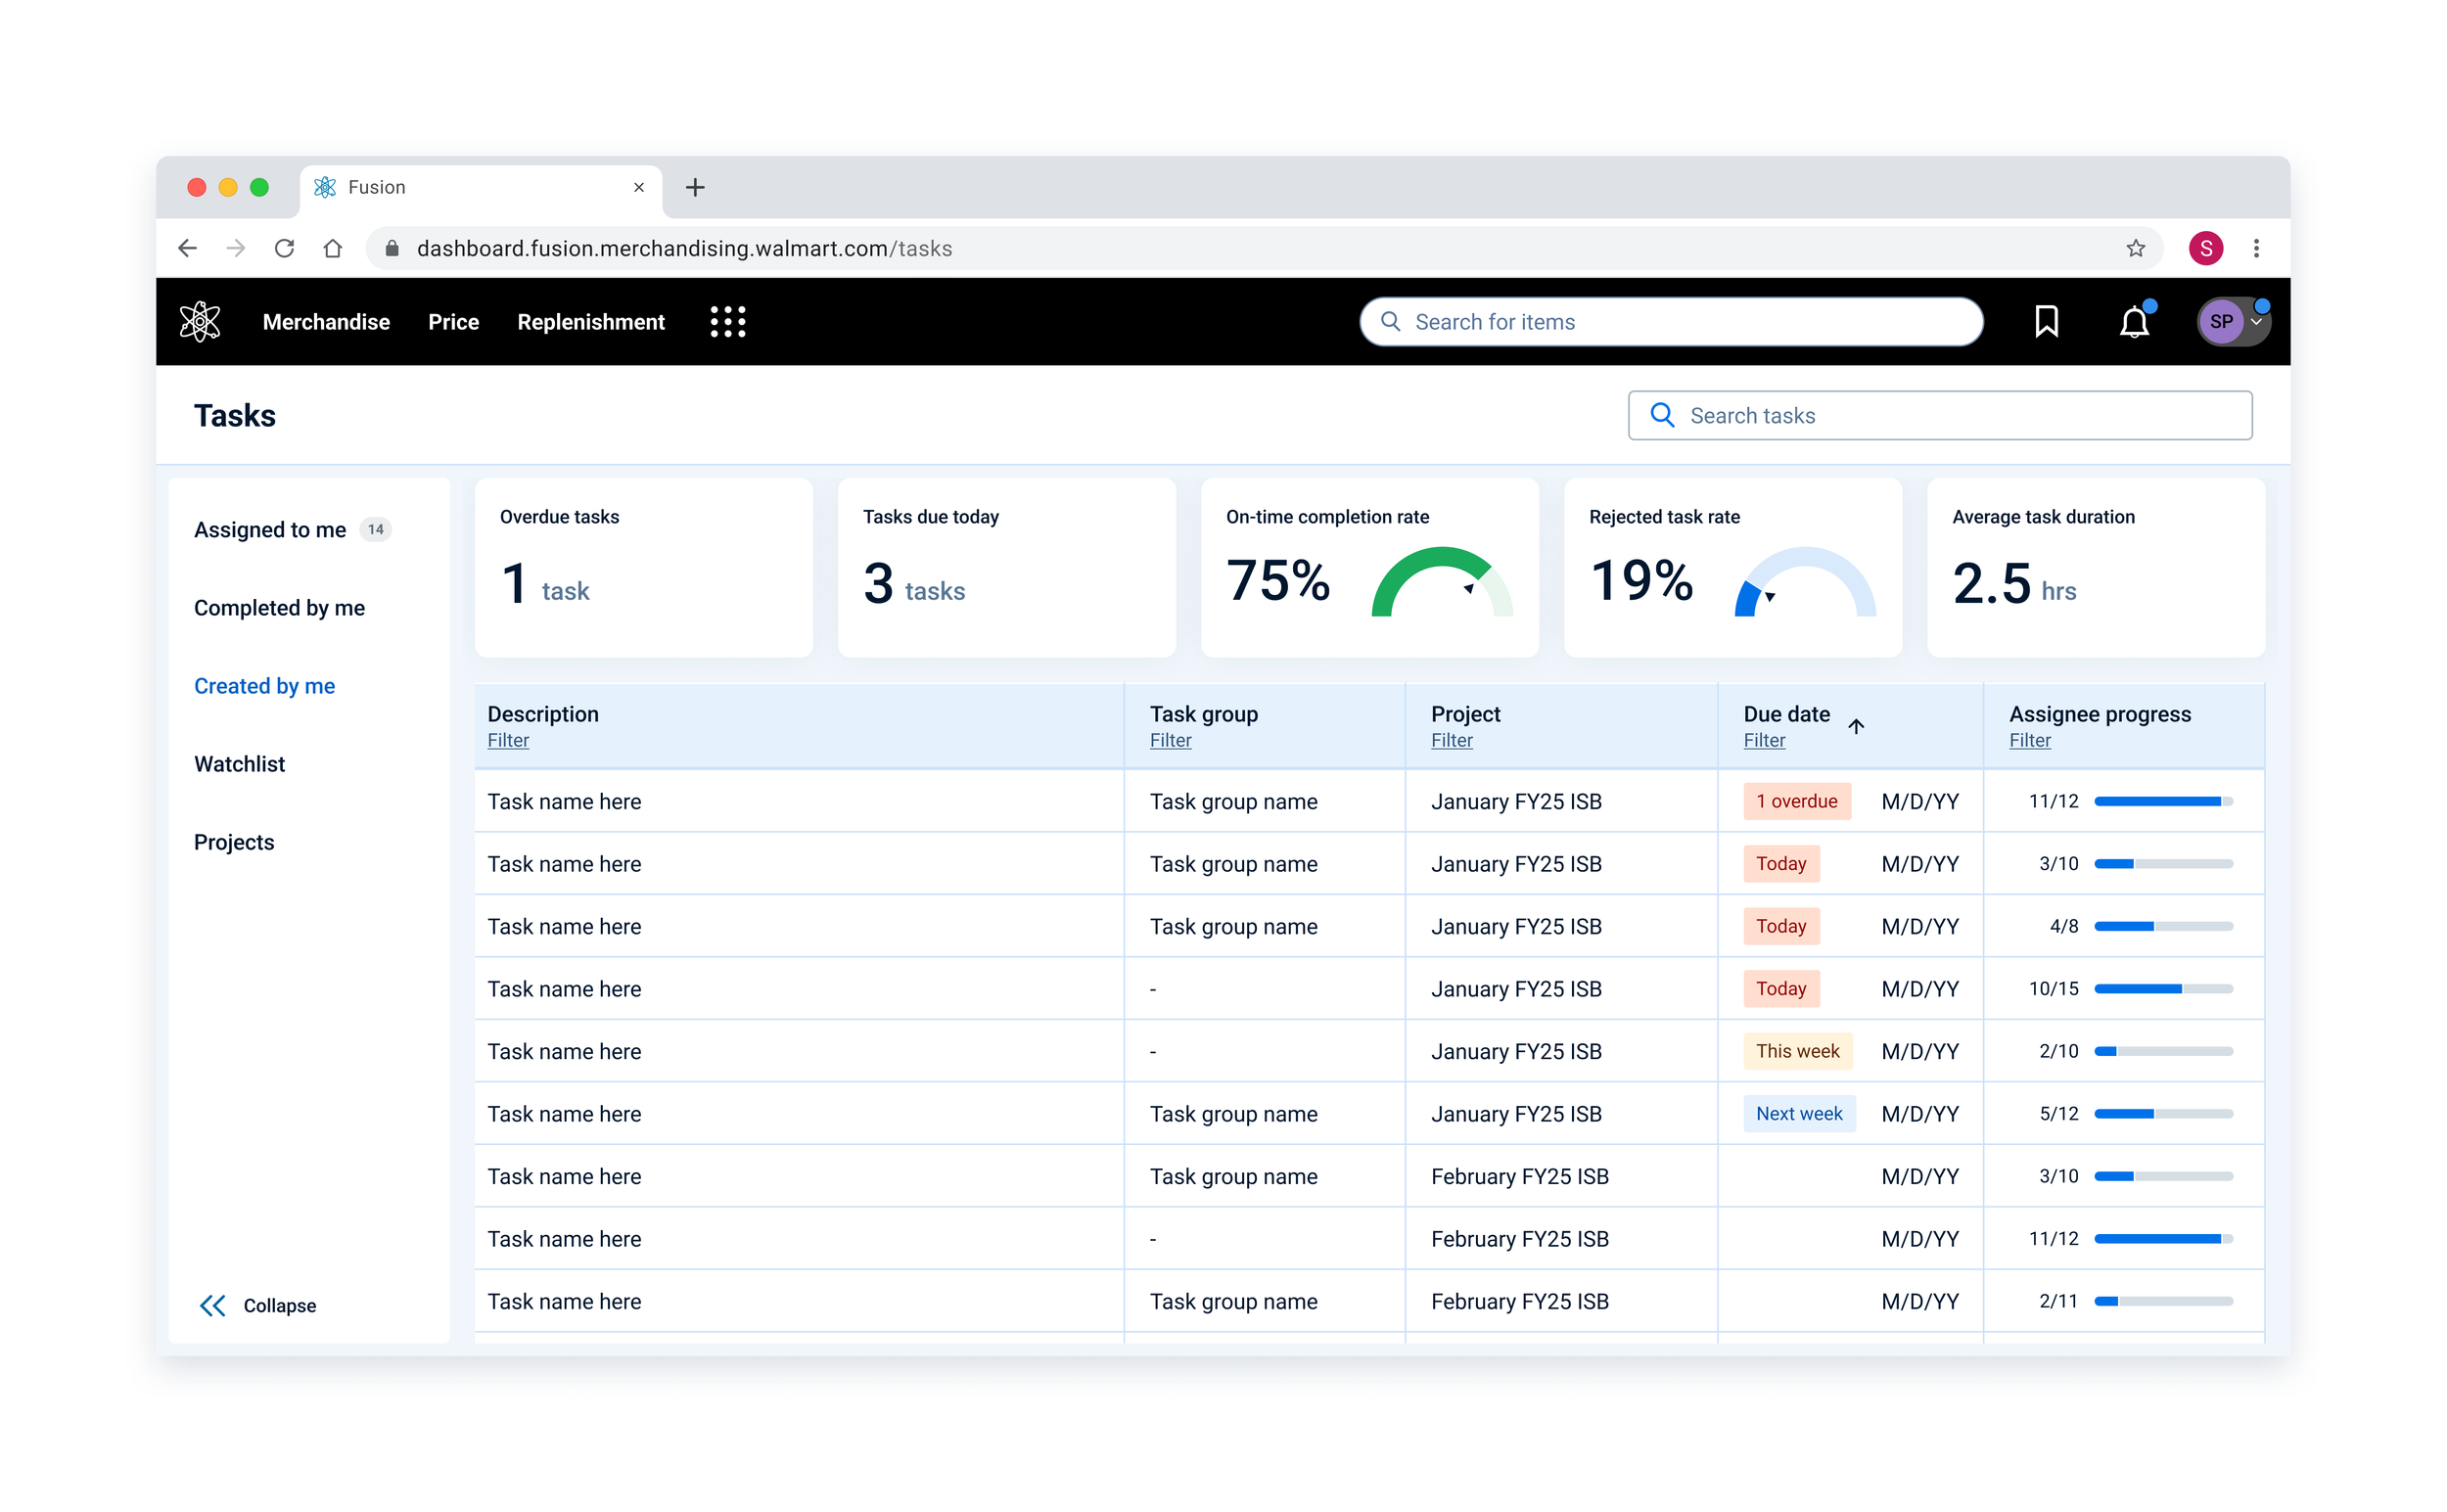Click the browser home icon
Image resolution: width=2447 pixels, height=1512 pixels.
333,248
